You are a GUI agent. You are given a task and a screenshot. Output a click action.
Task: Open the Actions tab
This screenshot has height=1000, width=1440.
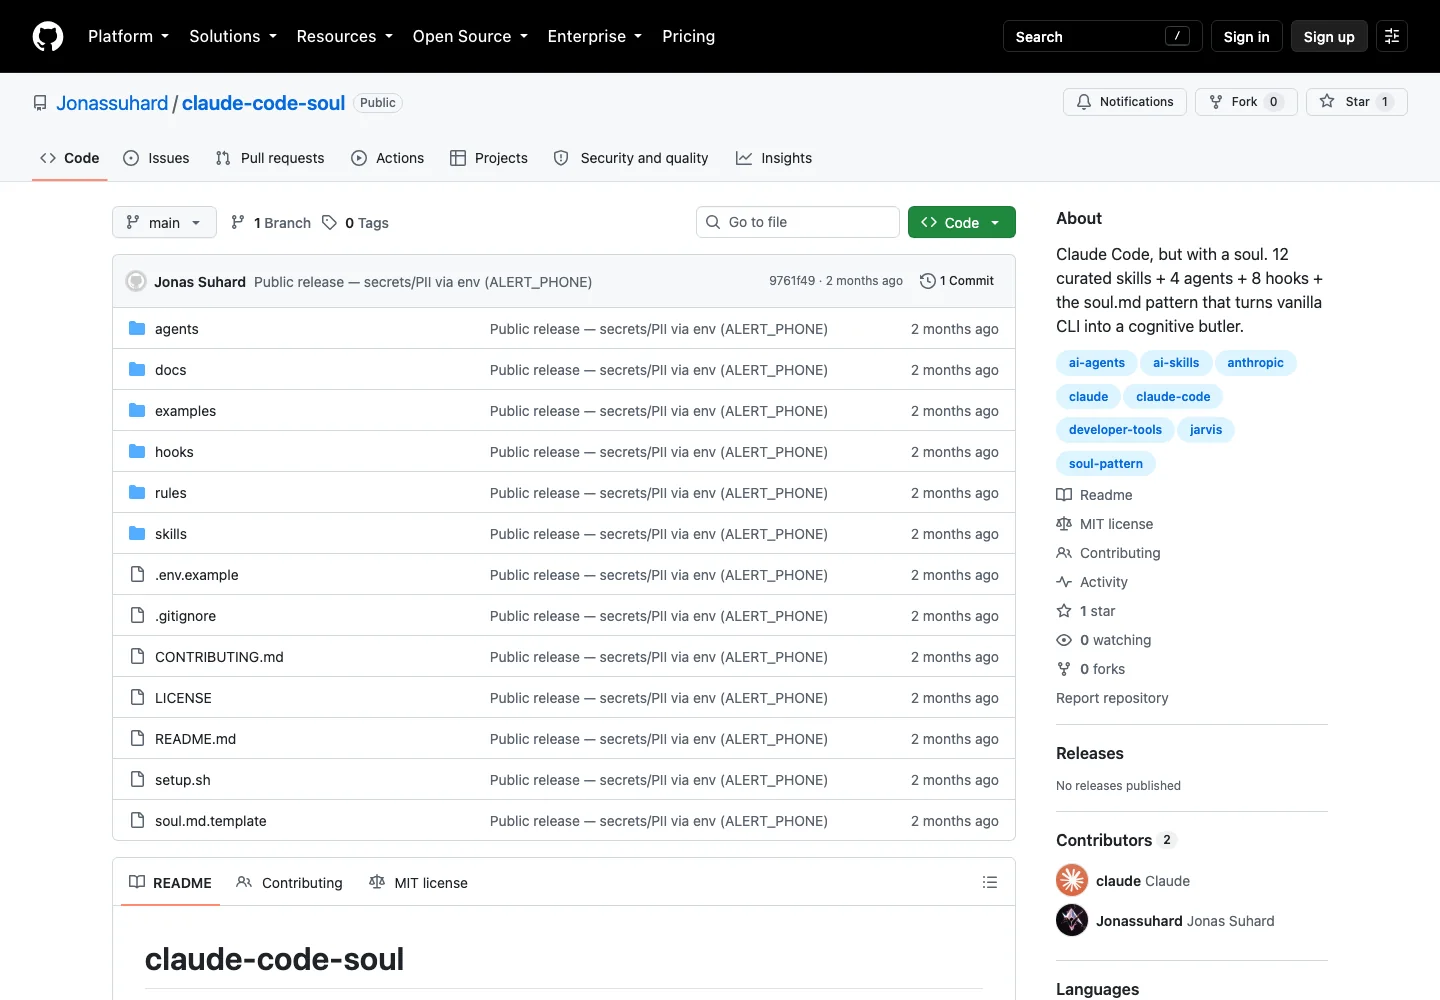388,158
